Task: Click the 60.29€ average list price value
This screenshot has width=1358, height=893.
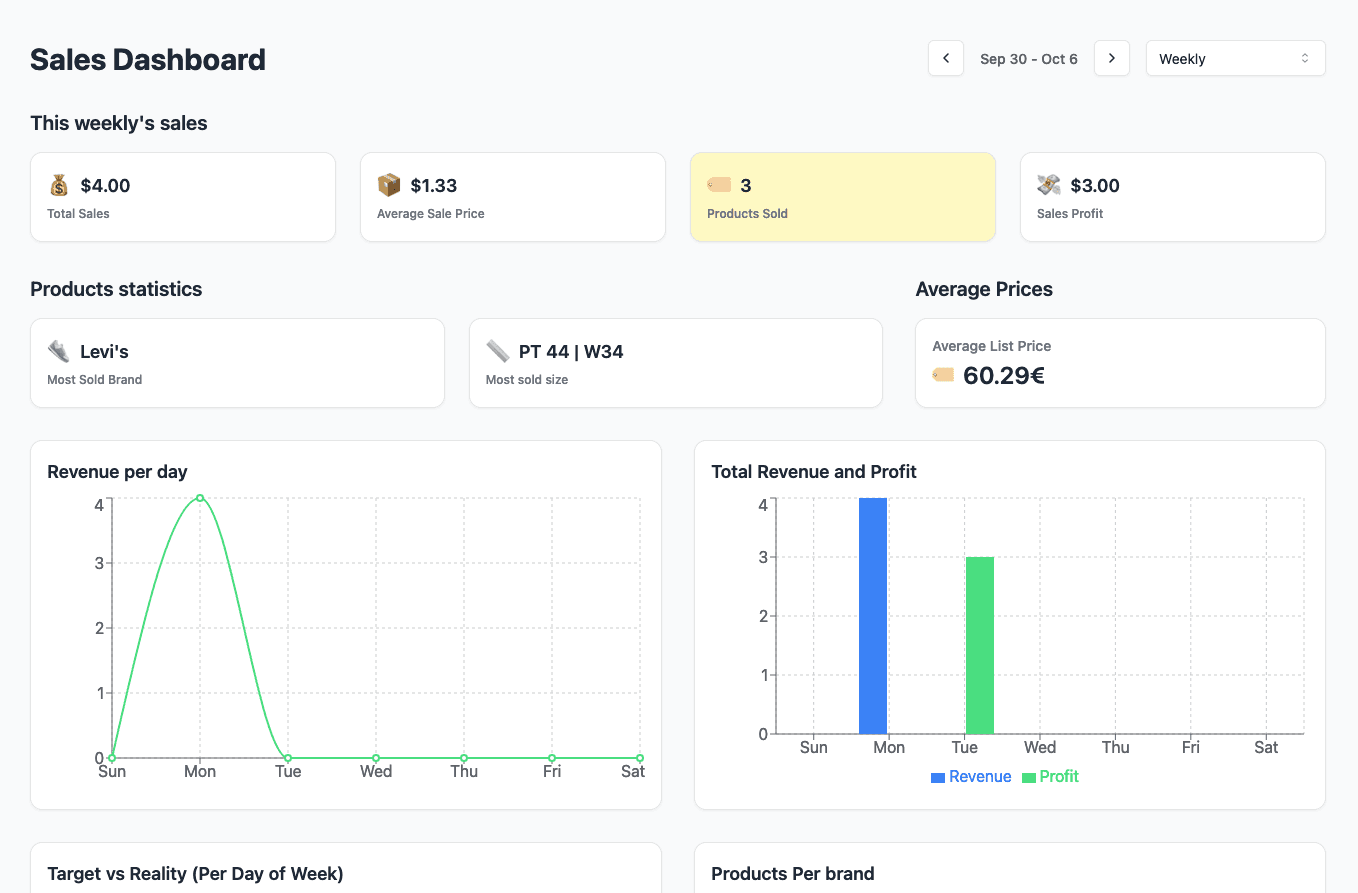Action: pyautogui.click(x=1004, y=376)
